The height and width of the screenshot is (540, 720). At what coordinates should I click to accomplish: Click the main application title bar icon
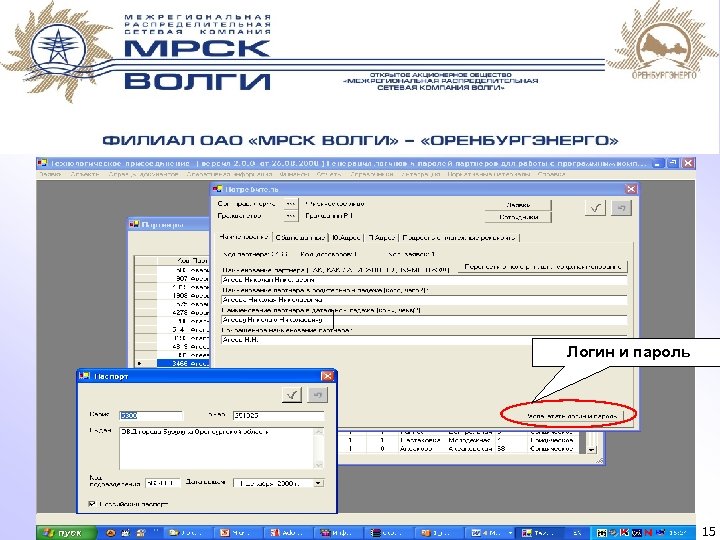click(42, 163)
